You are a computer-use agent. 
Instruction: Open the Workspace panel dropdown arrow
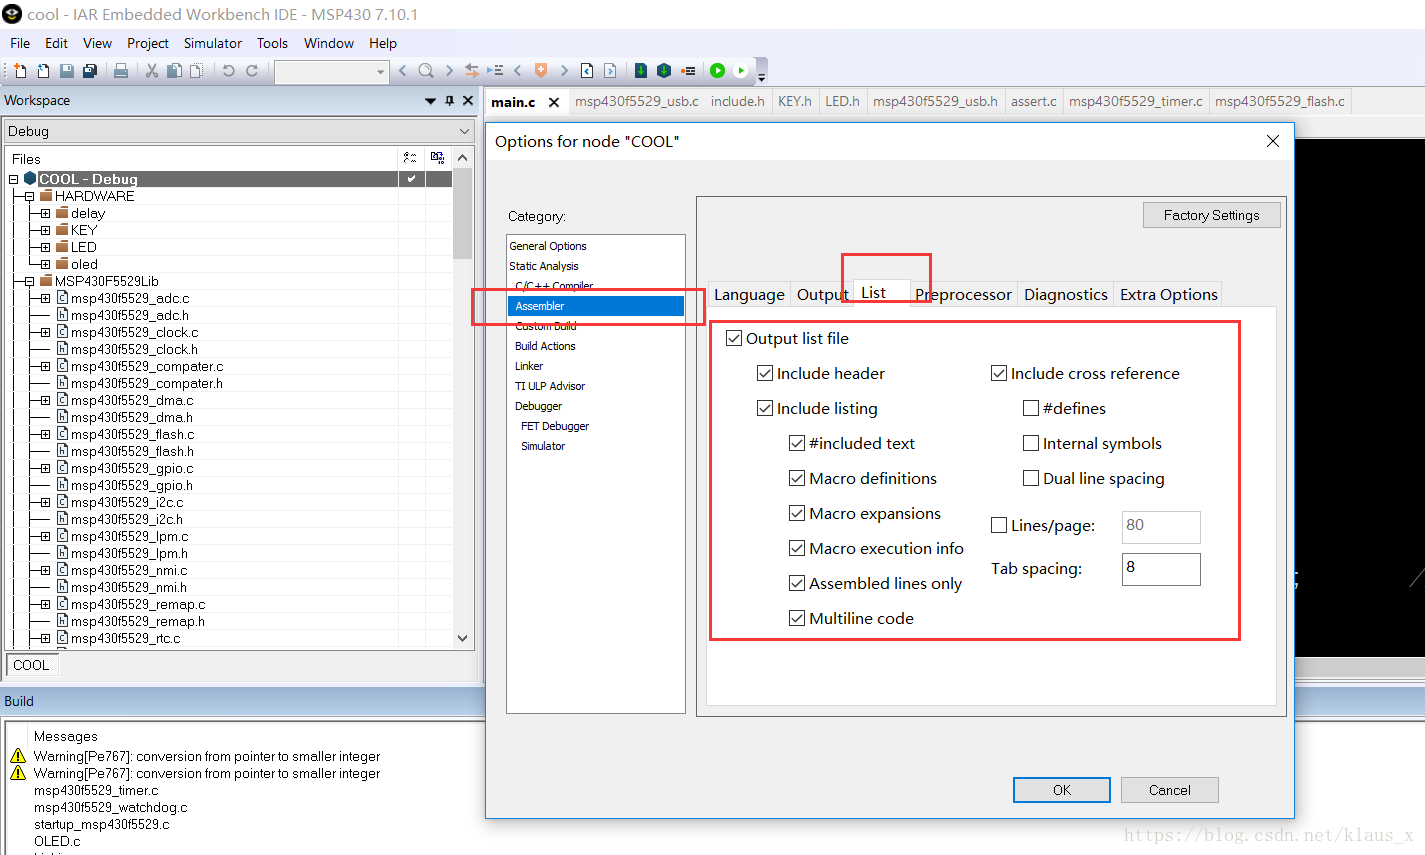click(431, 101)
